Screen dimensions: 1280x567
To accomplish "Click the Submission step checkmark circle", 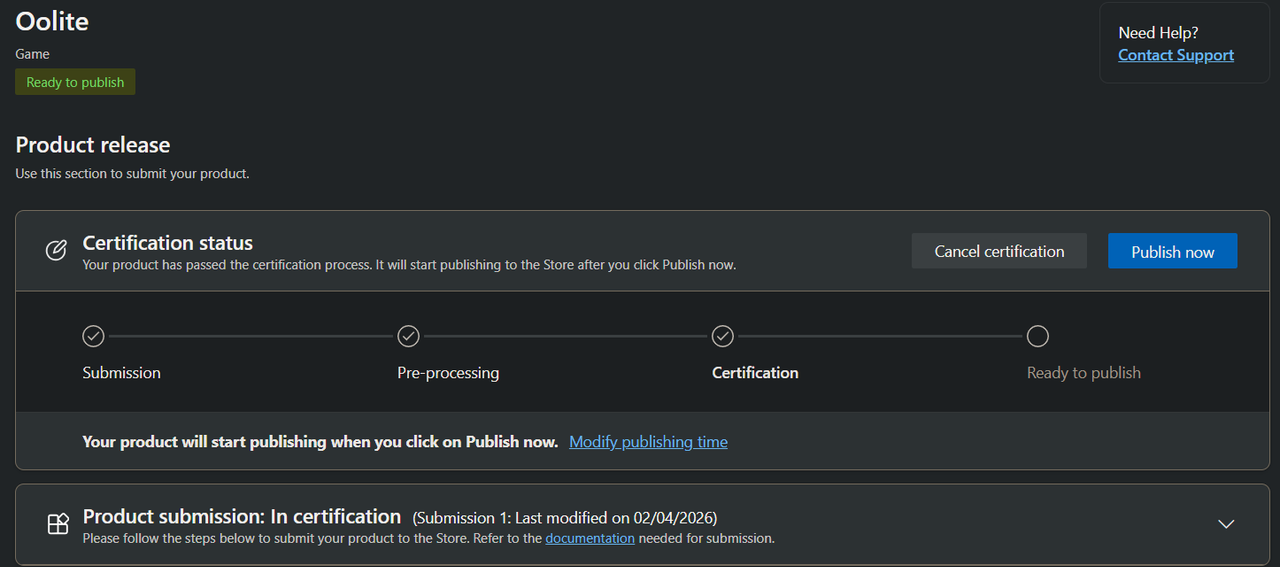I will click(x=93, y=336).
